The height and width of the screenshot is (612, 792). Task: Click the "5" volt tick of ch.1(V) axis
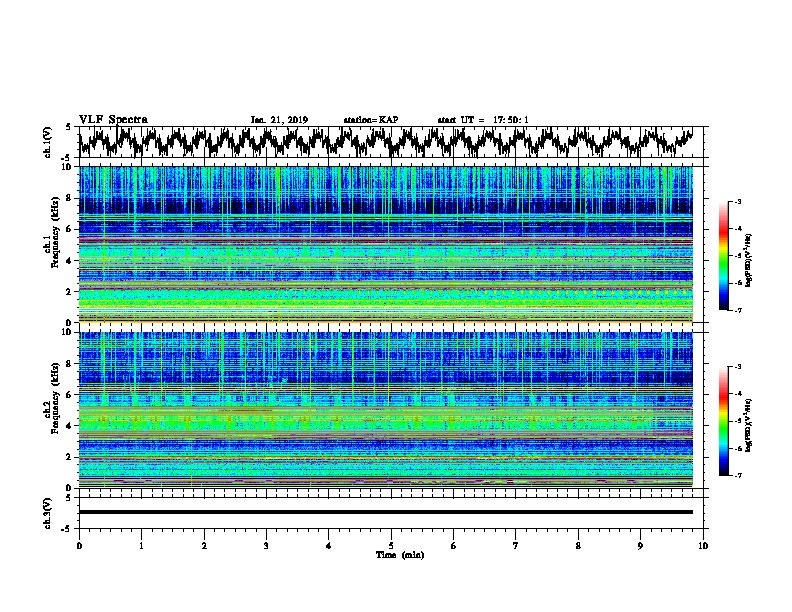click(x=69, y=127)
